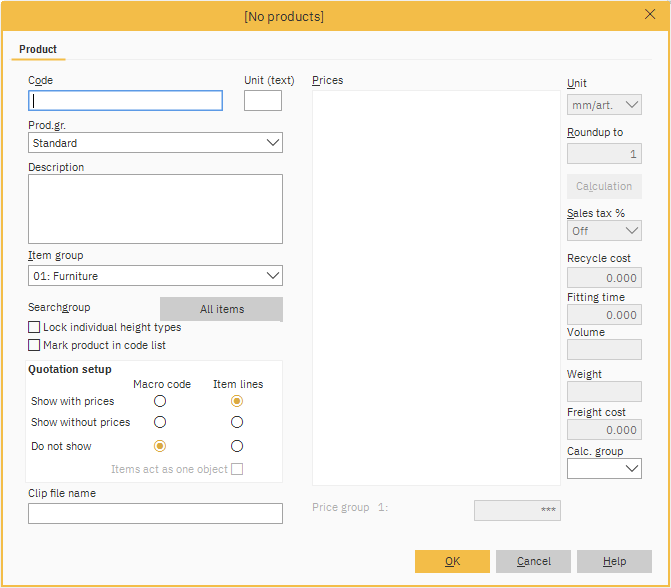The height and width of the screenshot is (588, 671).
Task: Click inside the Description text area
Action: (155, 209)
